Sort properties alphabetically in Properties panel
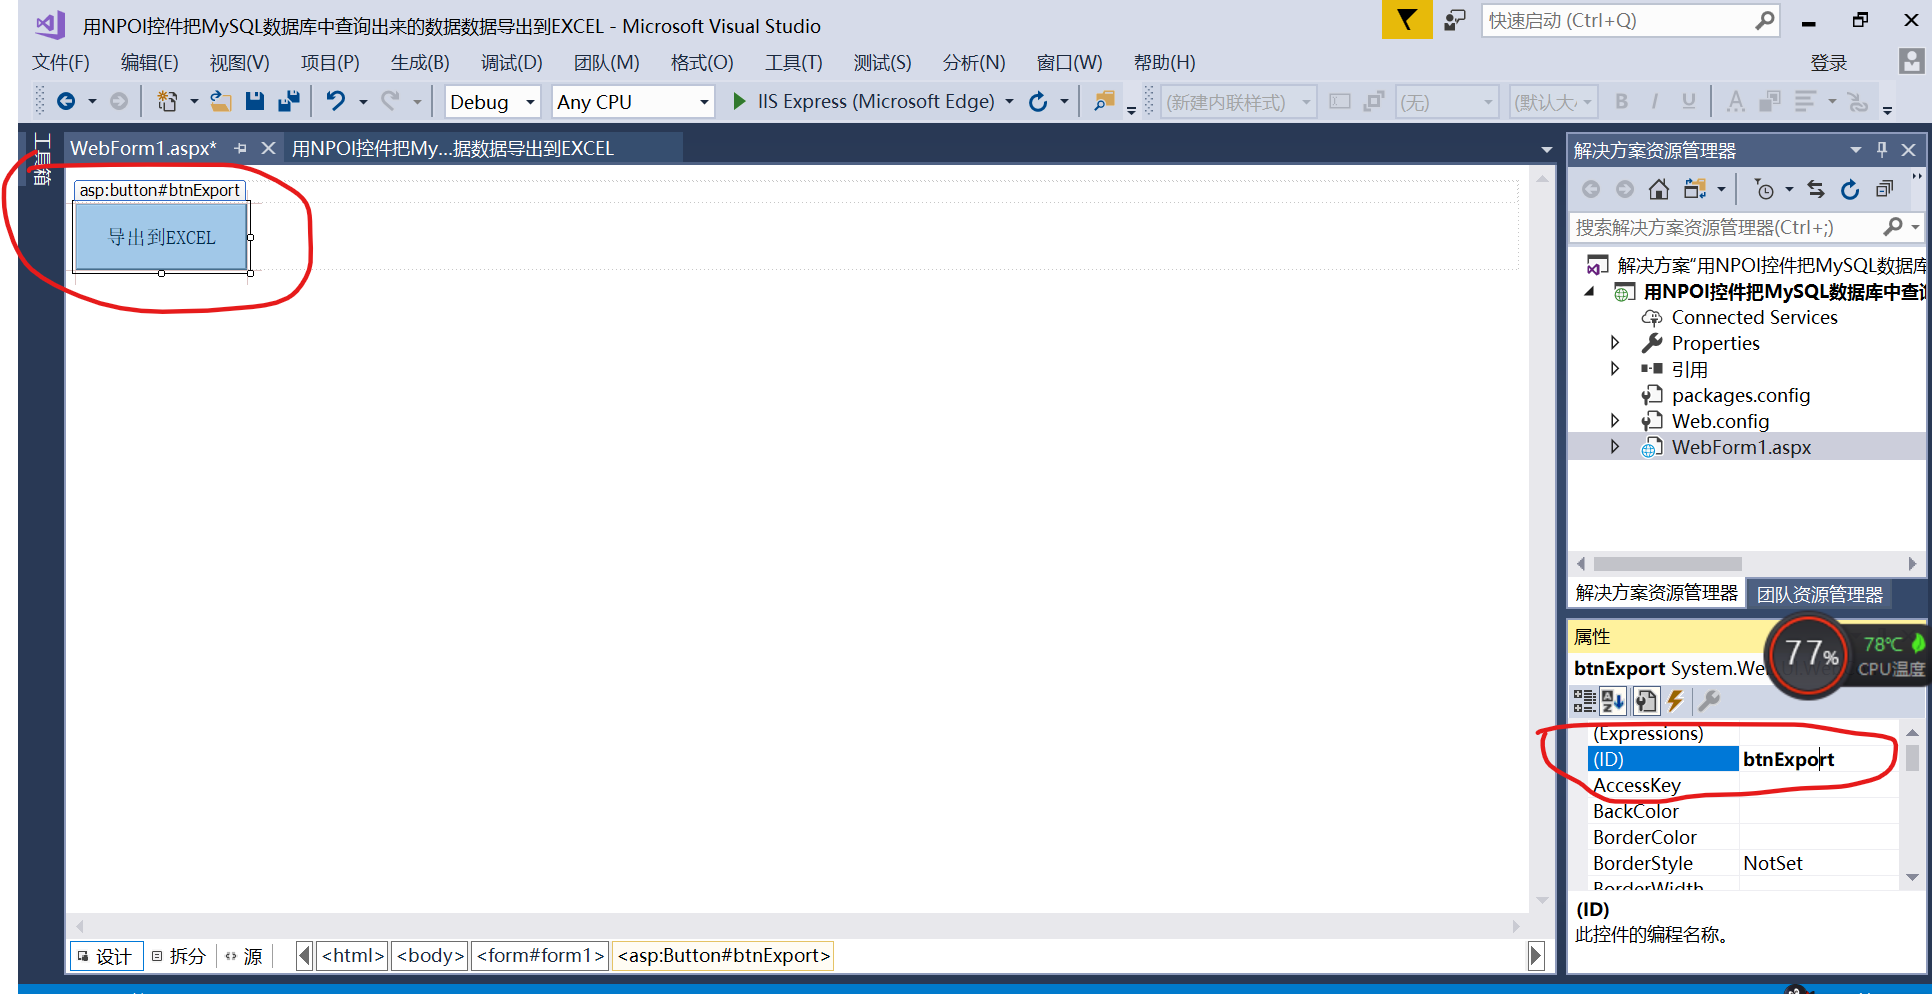 [x=1613, y=701]
